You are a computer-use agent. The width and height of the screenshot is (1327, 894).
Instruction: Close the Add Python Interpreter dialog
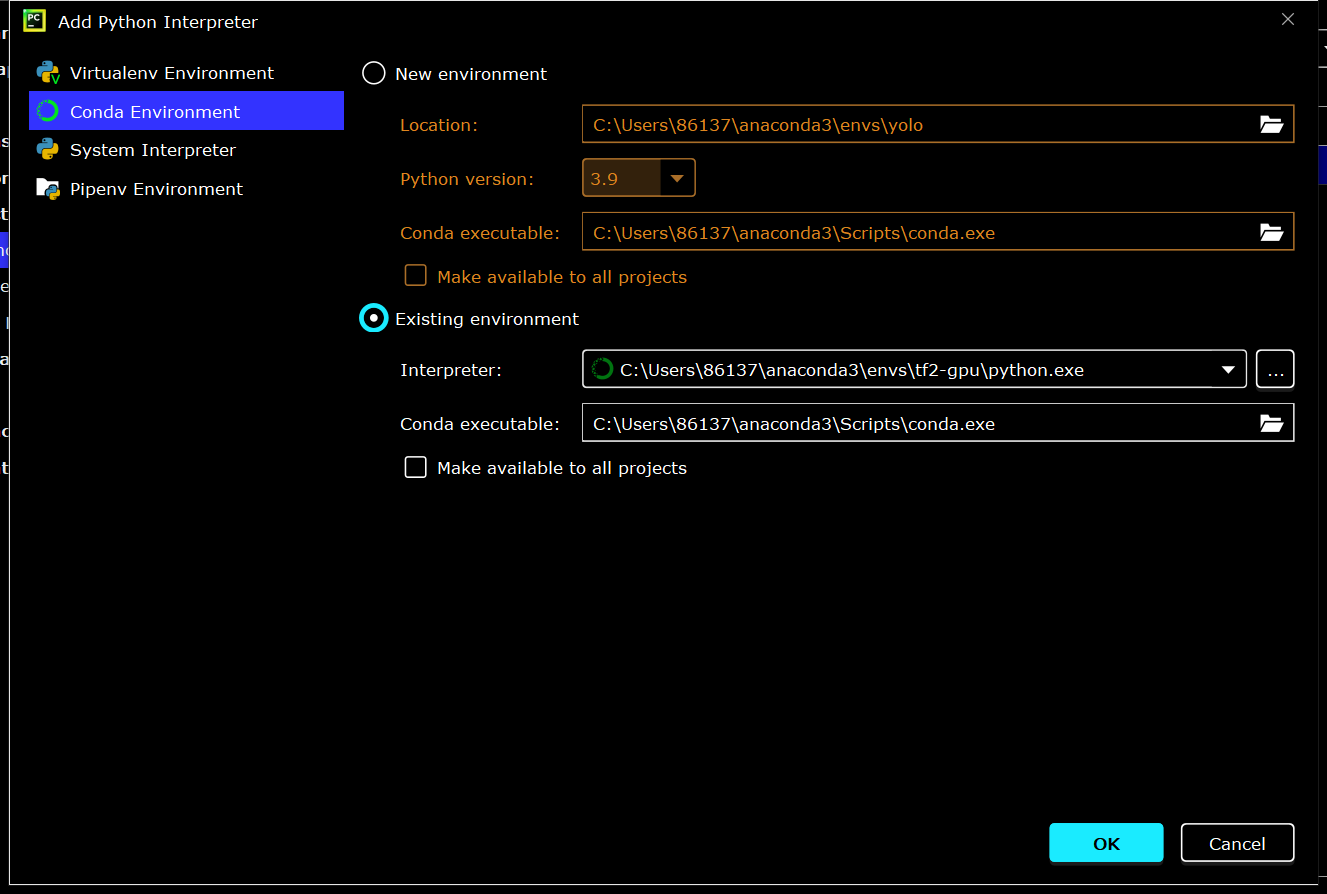click(1288, 19)
